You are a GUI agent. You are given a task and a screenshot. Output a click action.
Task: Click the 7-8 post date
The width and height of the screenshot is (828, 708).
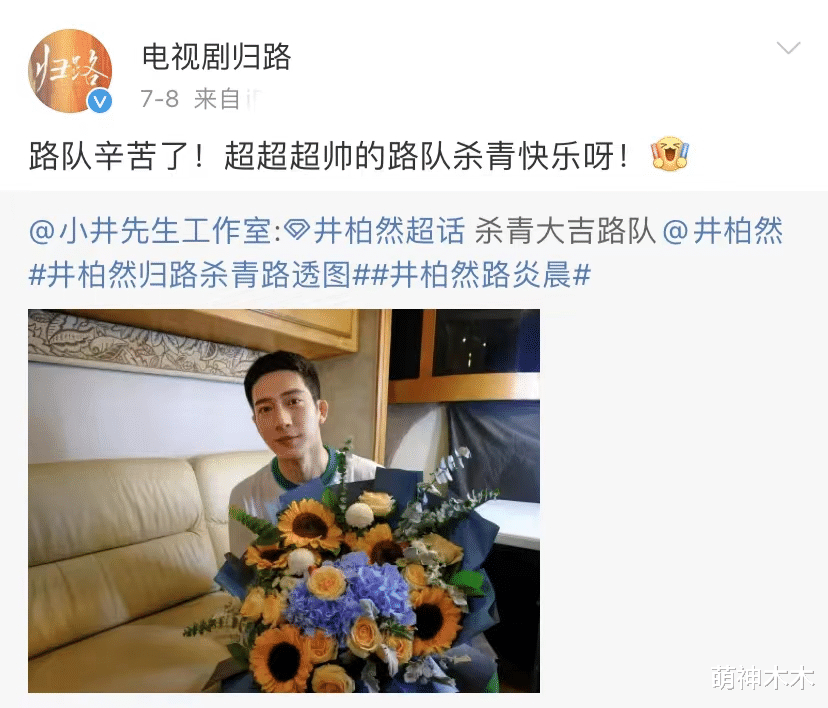pos(159,99)
